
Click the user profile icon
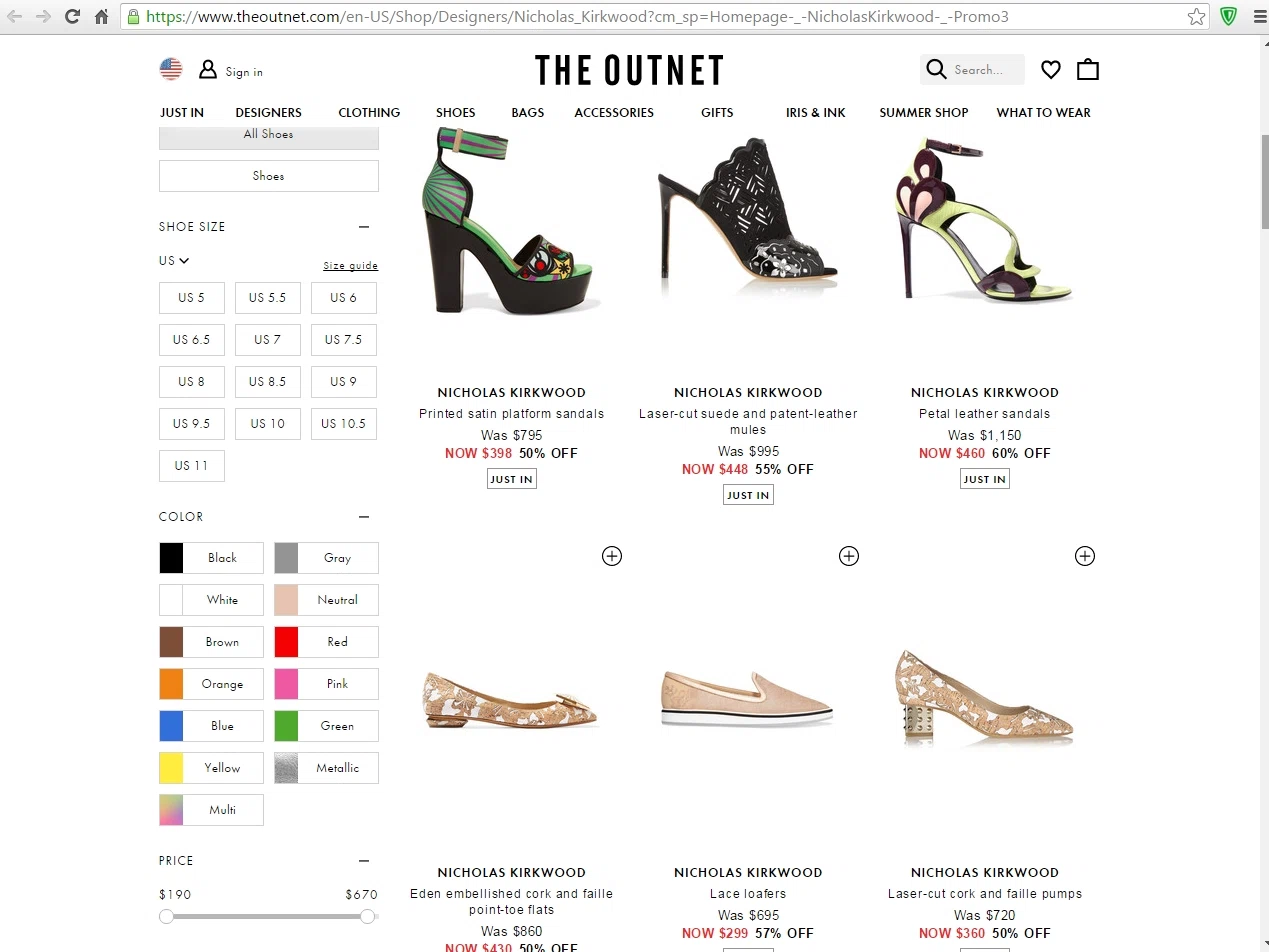(208, 69)
